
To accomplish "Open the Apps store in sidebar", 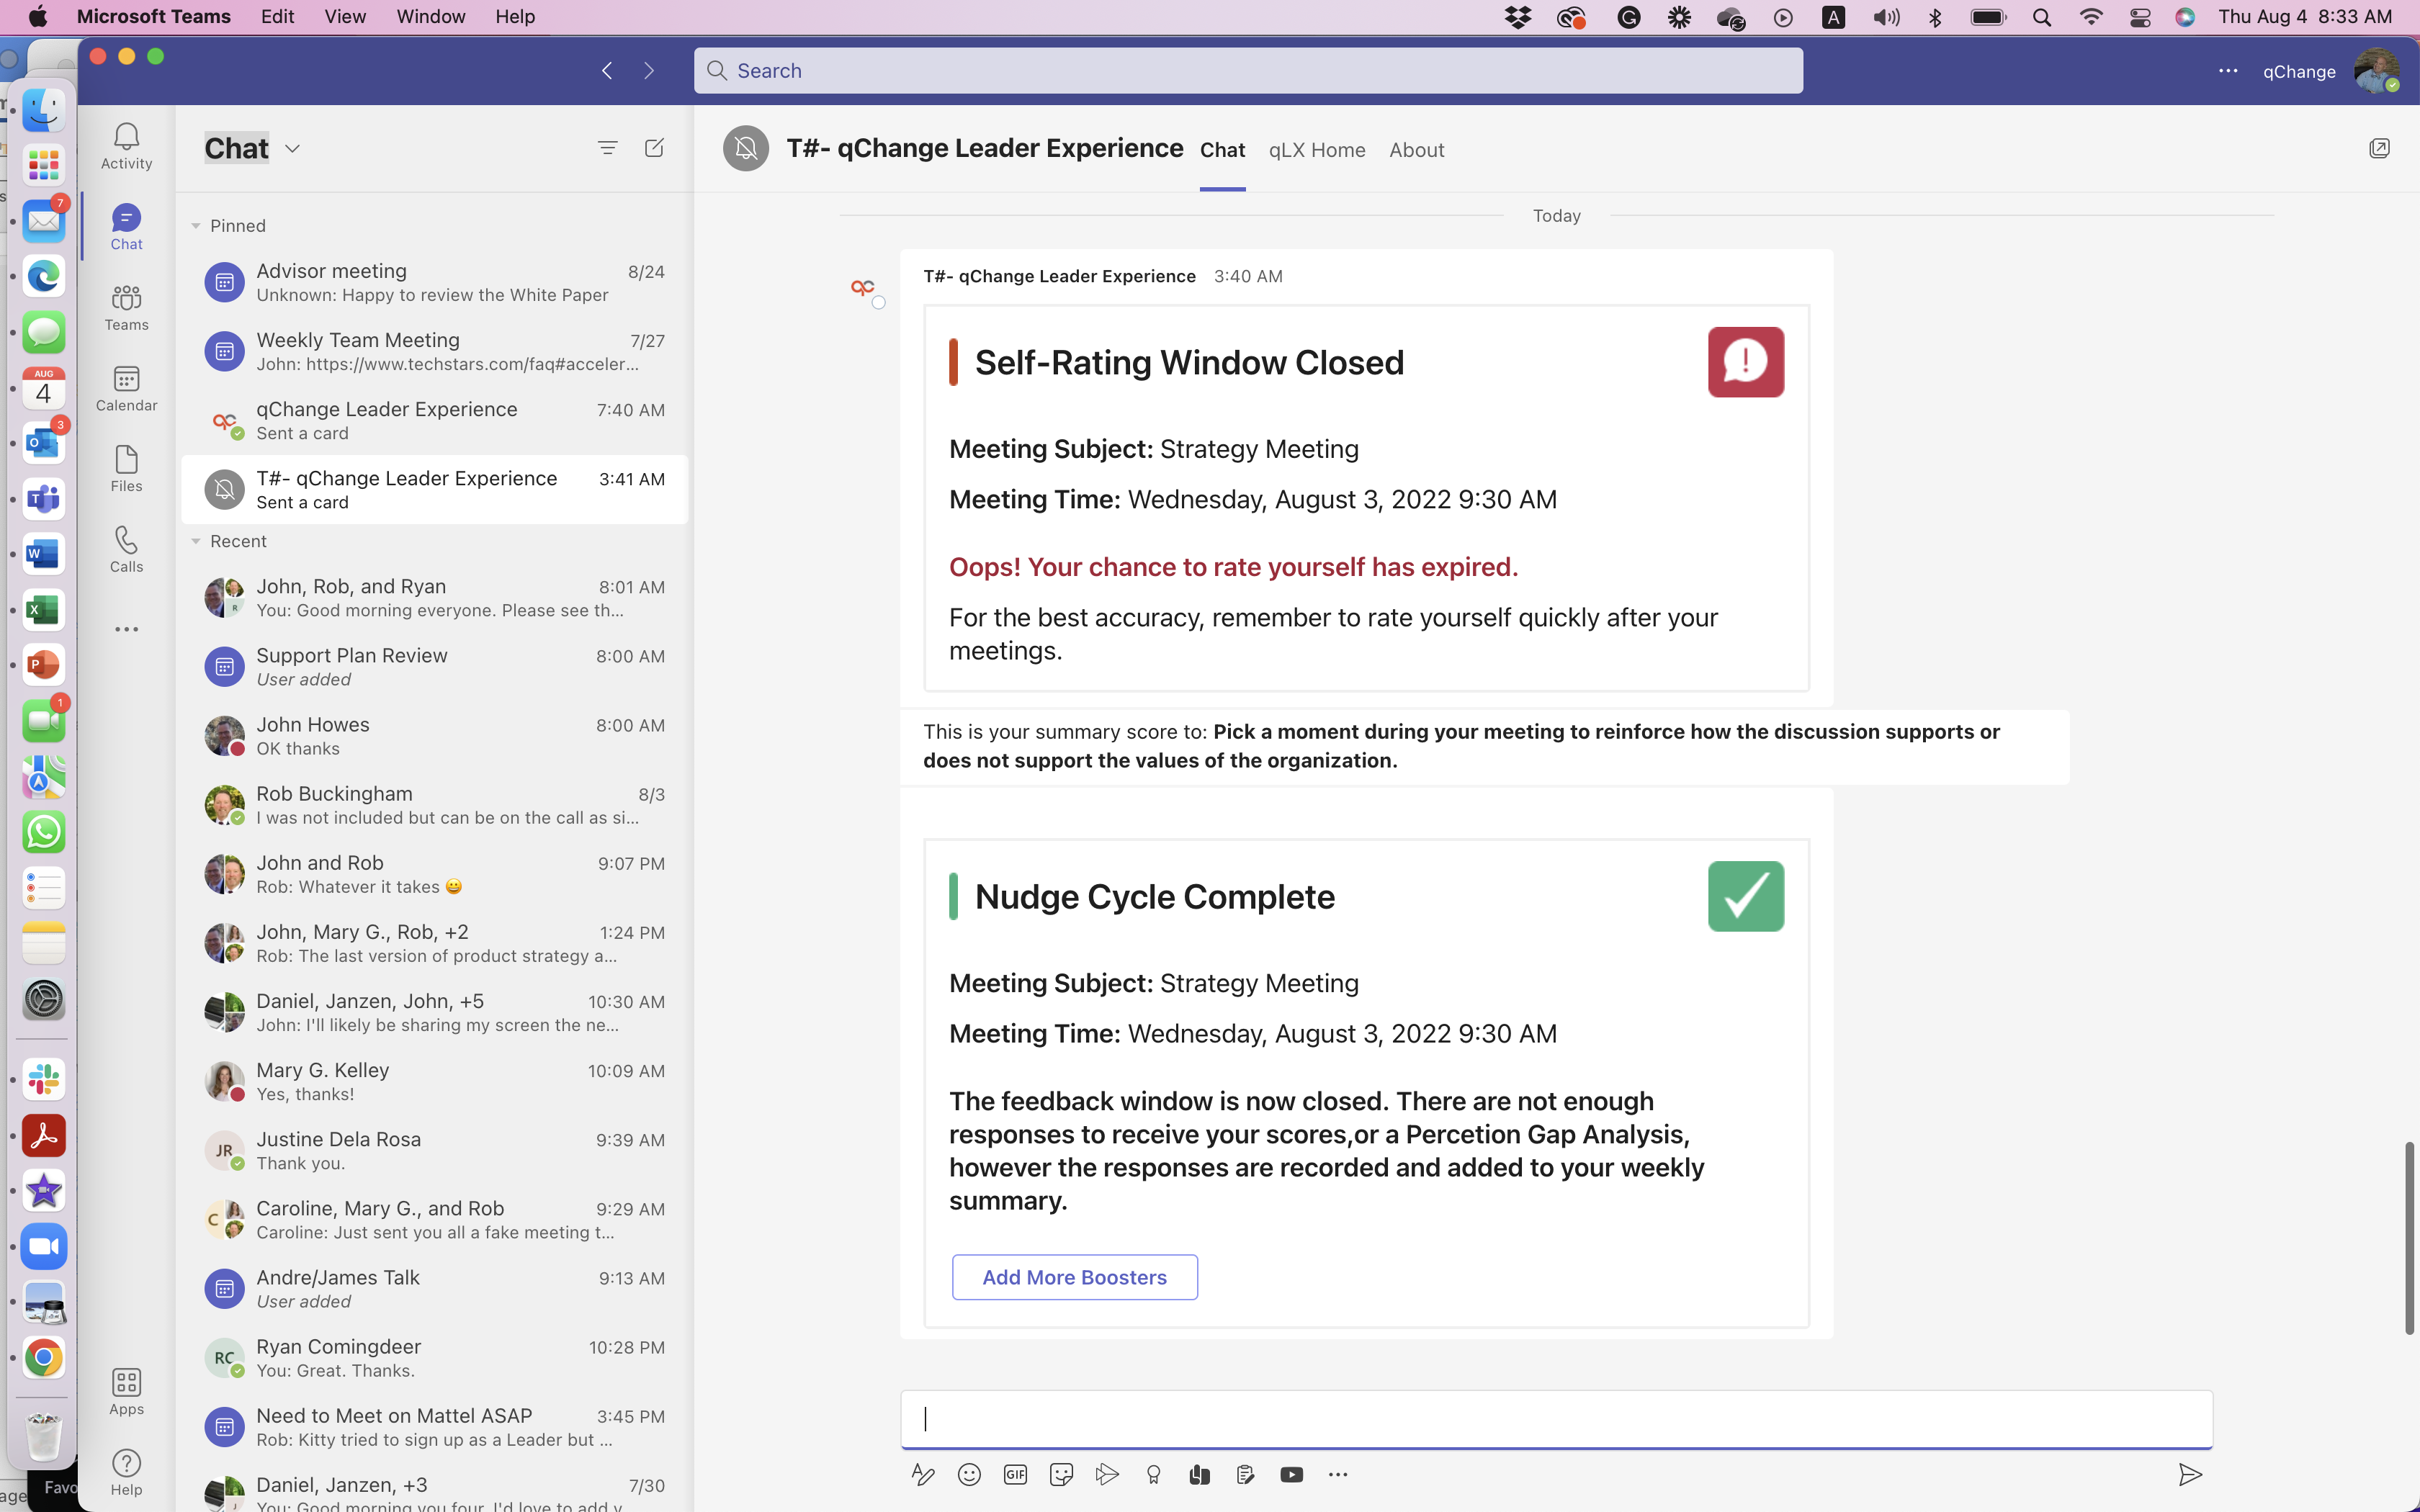I will tap(126, 1391).
